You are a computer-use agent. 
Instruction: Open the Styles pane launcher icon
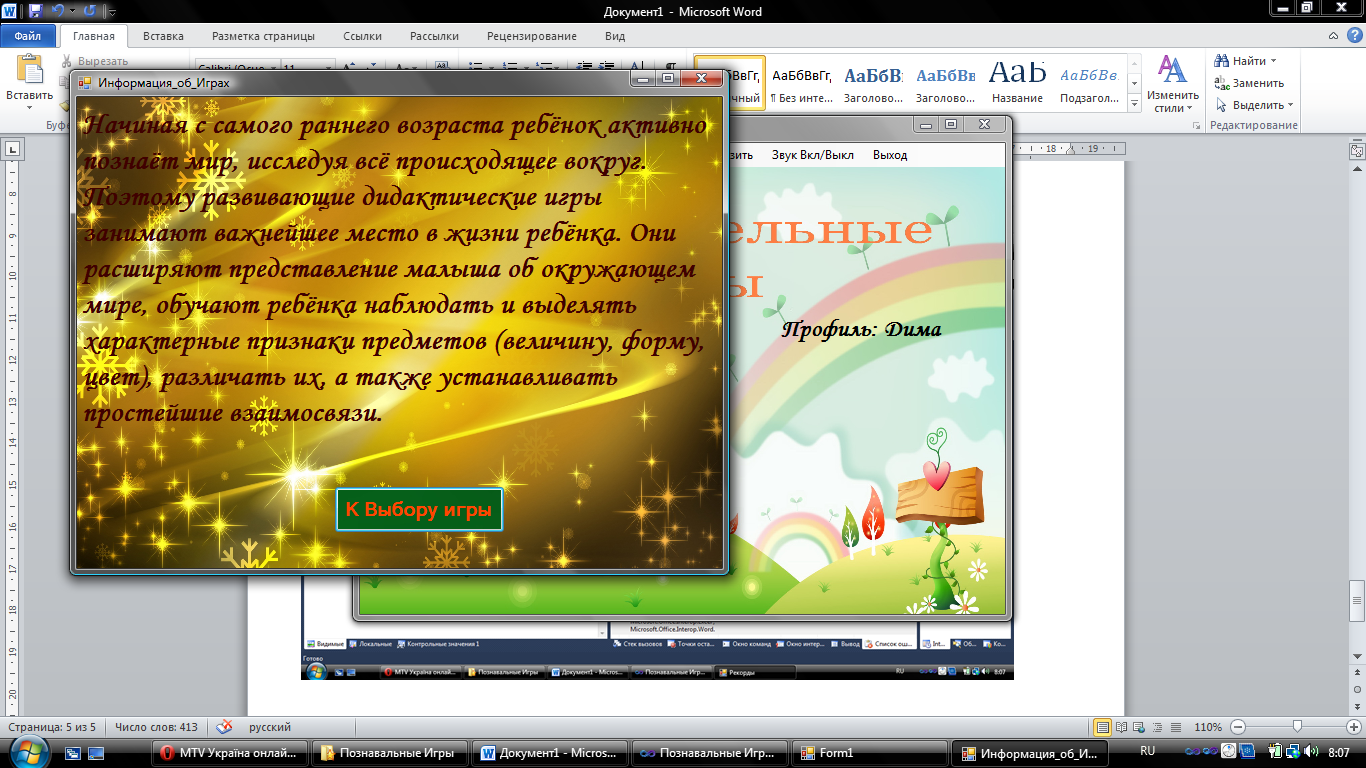(1197, 126)
